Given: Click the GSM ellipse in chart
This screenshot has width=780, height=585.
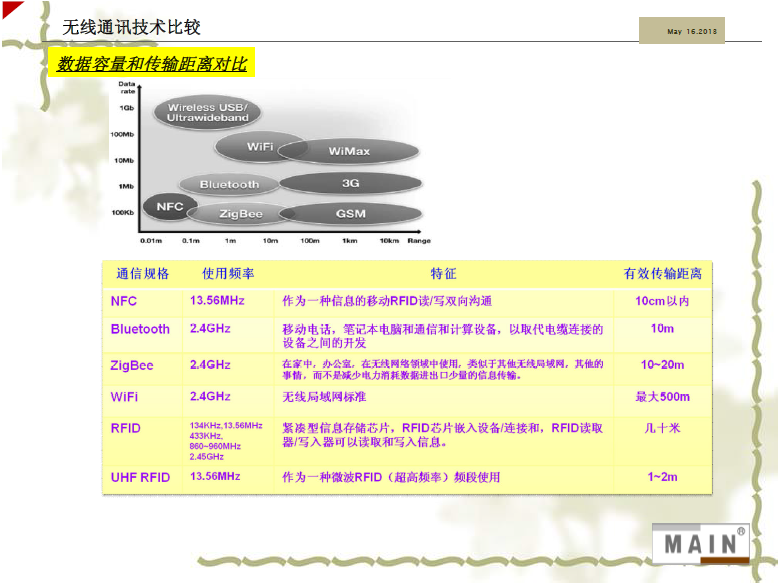Looking at the screenshot, I should (x=351, y=214).
